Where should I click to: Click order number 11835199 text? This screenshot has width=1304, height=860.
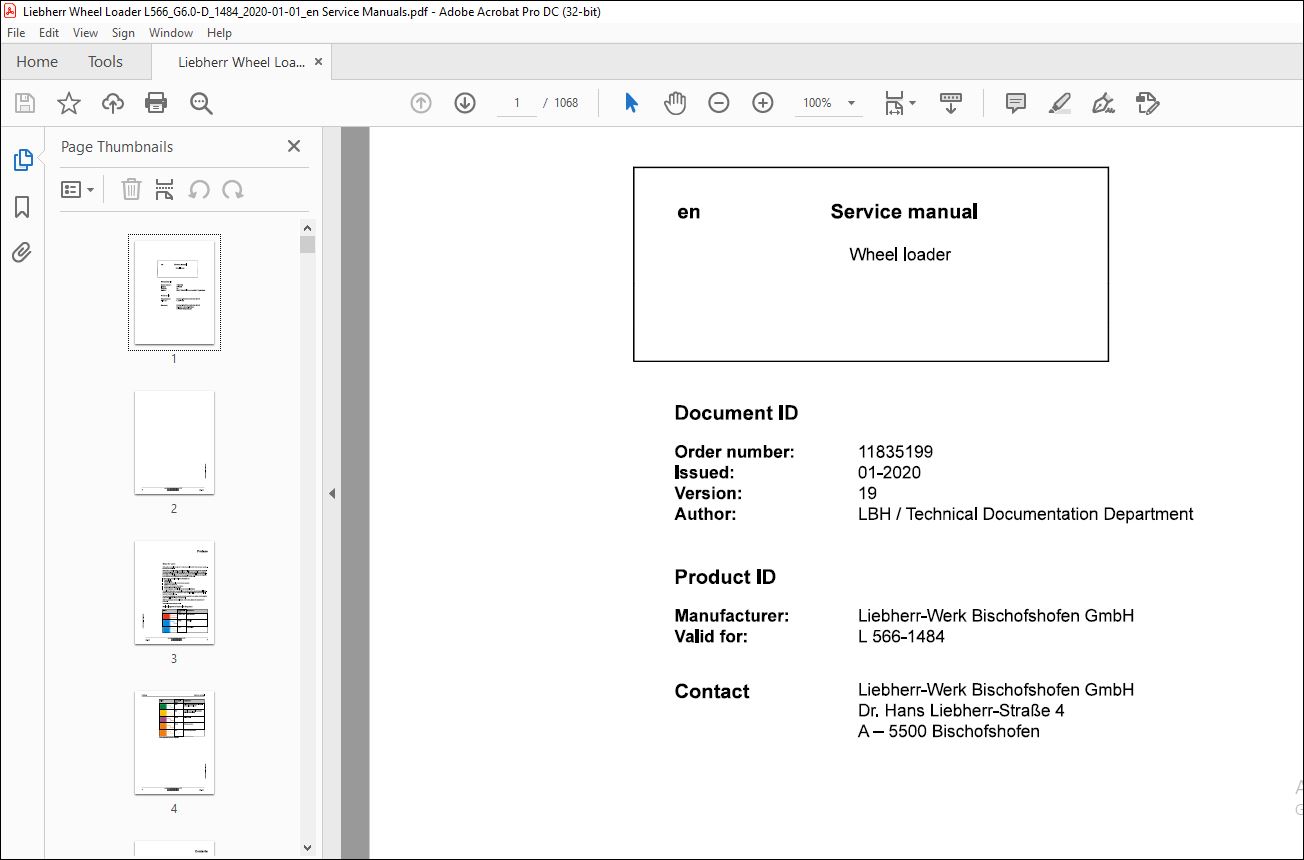point(895,452)
